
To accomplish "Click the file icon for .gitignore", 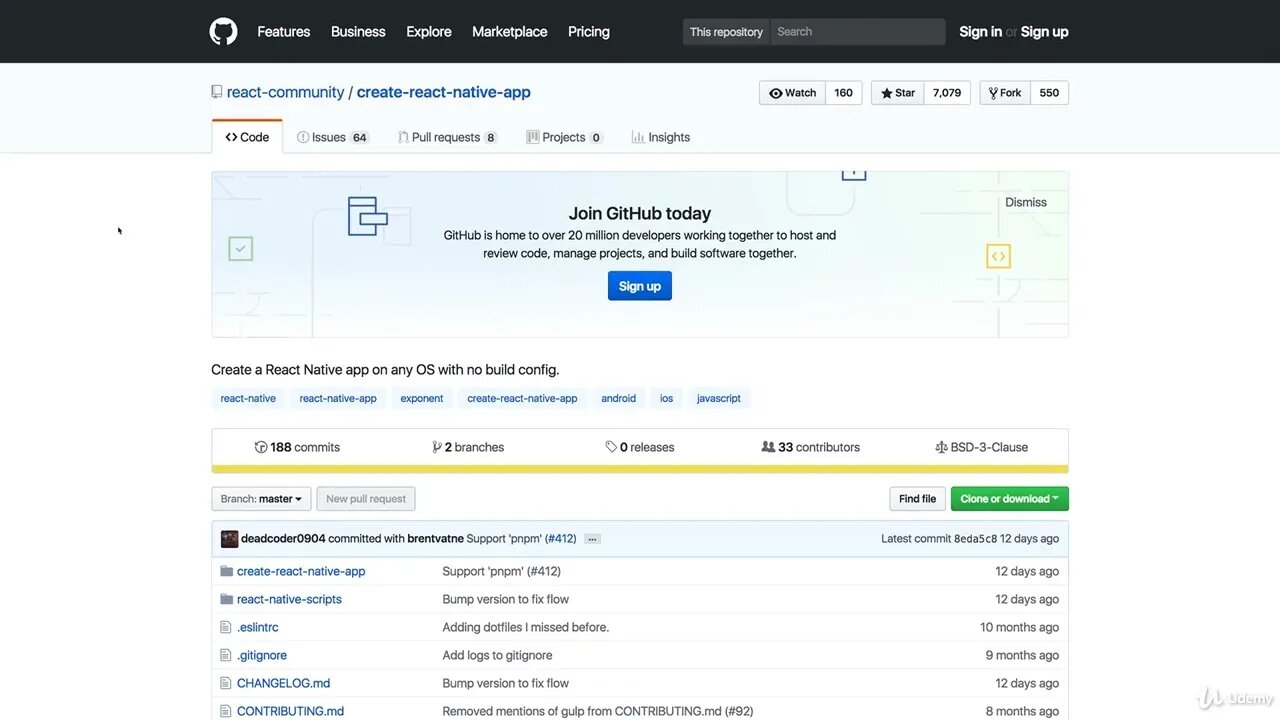I will point(226,655).
